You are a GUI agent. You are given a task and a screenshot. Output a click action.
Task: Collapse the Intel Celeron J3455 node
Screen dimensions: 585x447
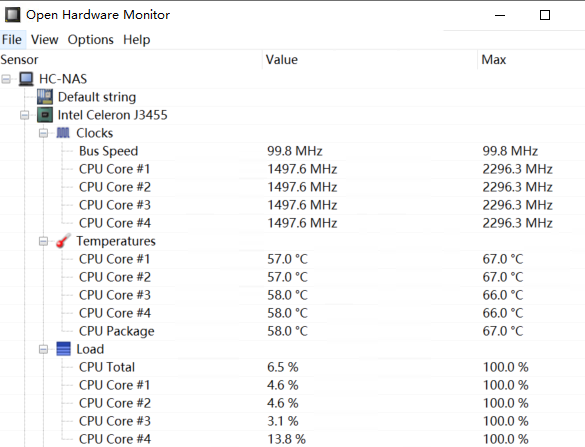(25, 115)
